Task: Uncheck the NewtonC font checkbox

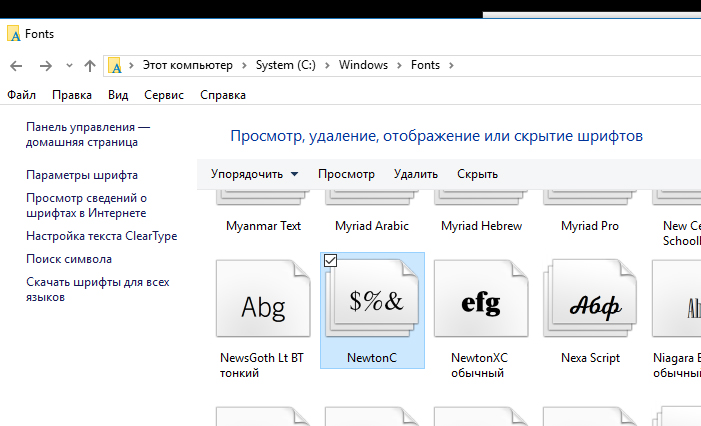Action: coord(330,260)
